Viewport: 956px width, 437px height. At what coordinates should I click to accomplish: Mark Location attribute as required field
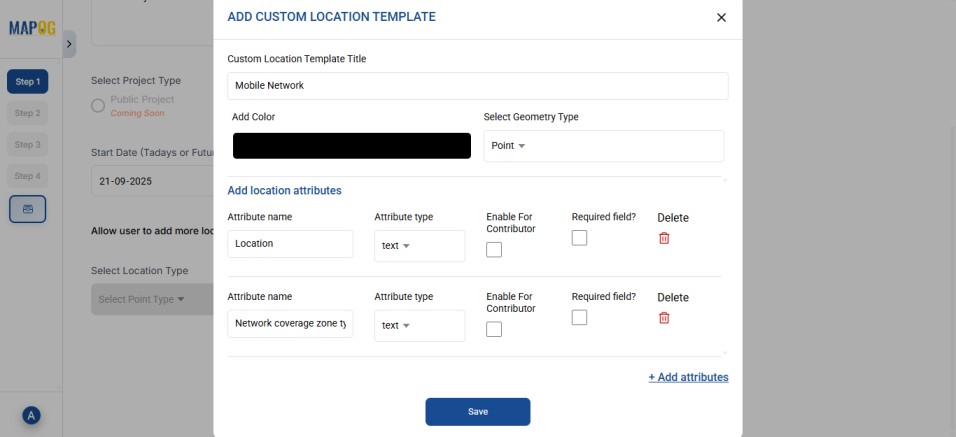point(579,238)
